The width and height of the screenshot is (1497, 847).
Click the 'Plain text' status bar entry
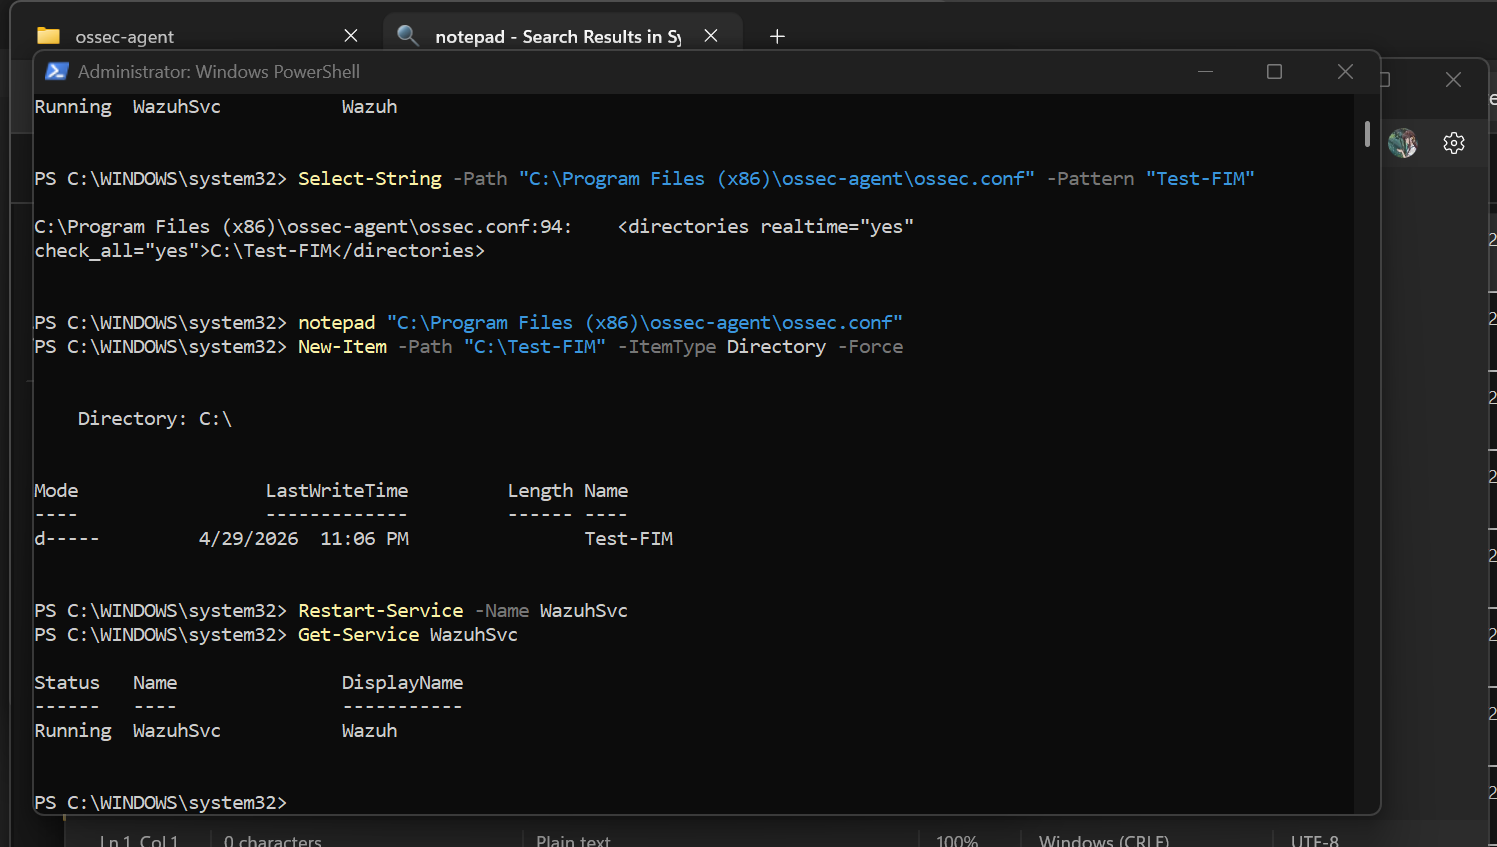coord(573,841)
